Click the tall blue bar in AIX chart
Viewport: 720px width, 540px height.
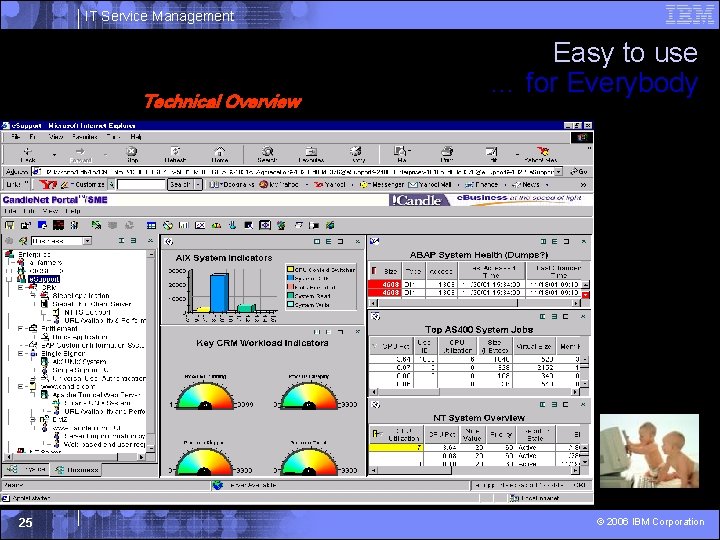click(219, 293)
